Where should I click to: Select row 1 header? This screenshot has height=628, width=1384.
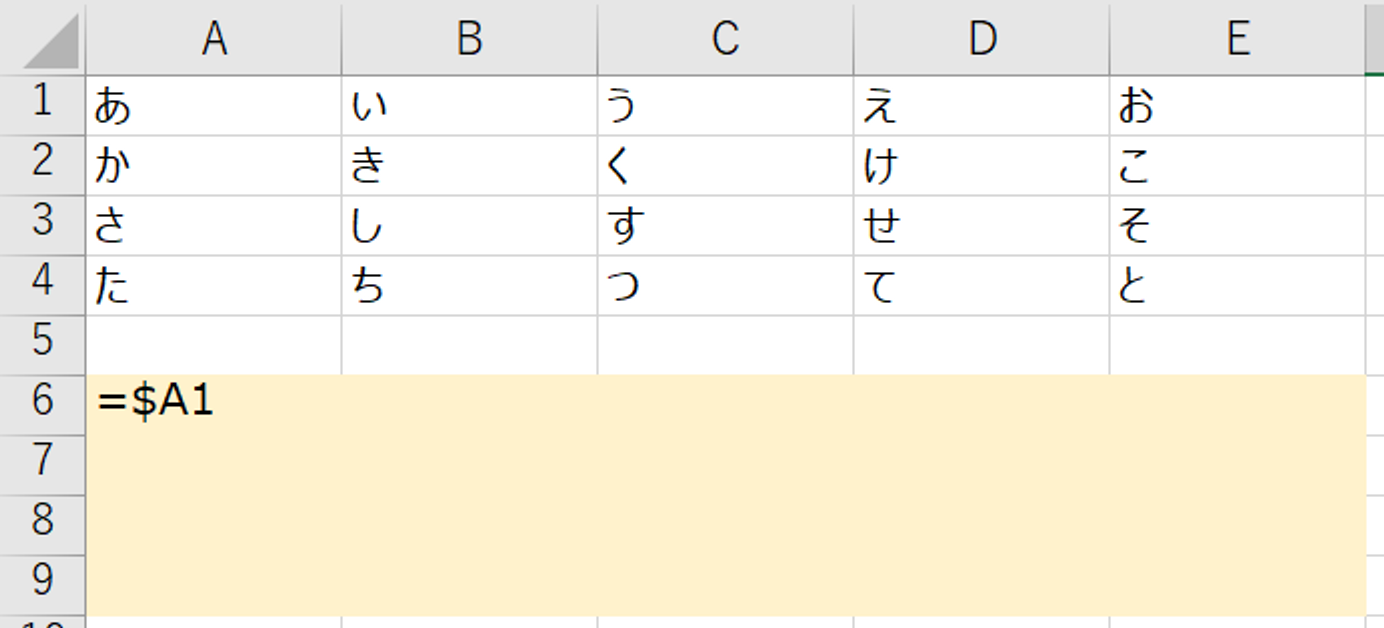[42, 105]
